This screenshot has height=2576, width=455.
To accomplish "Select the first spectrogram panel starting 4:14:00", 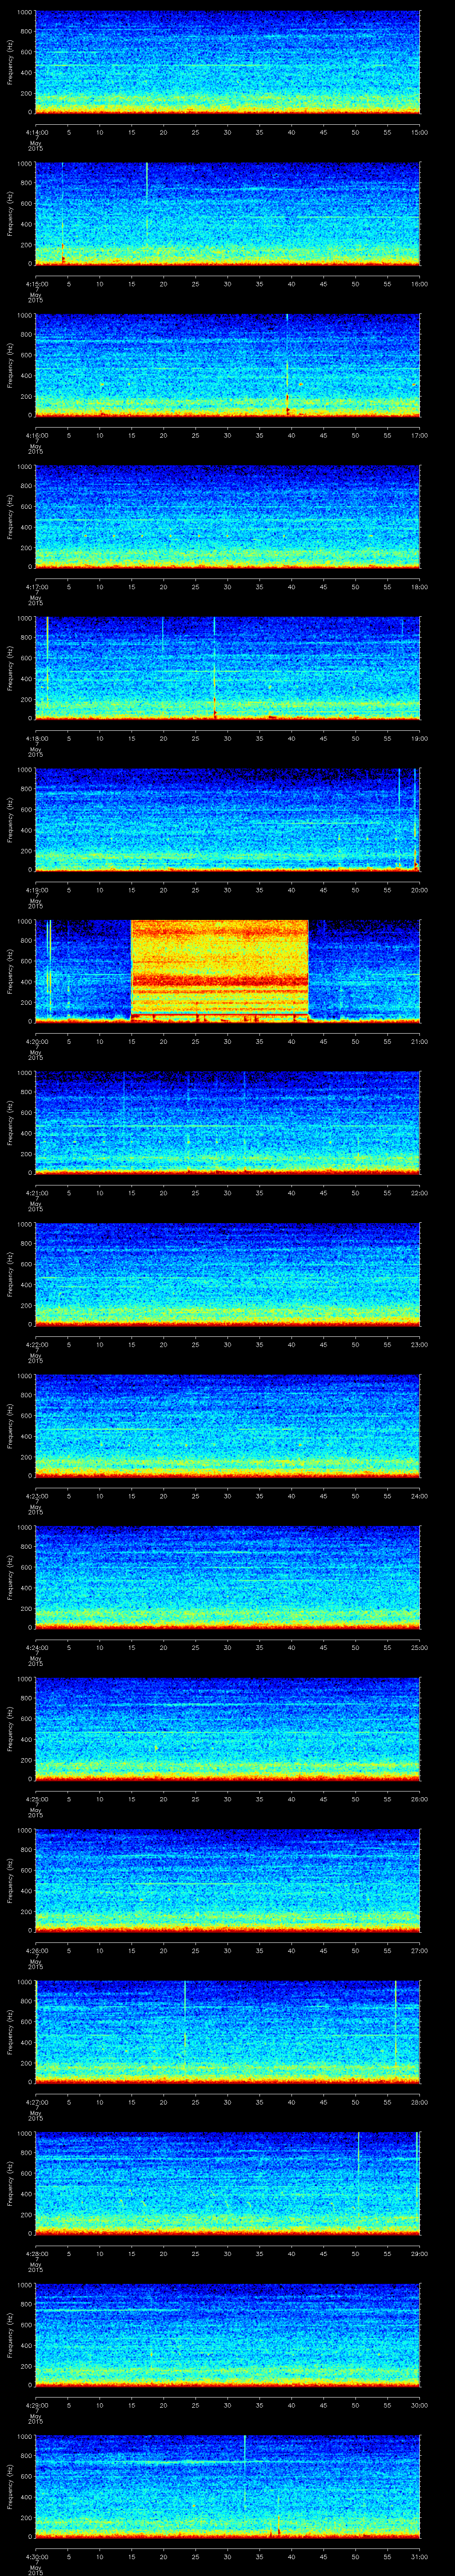I will 227,62.
